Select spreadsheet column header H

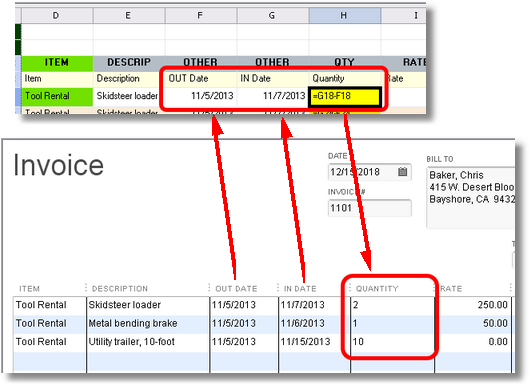(344, 16)
